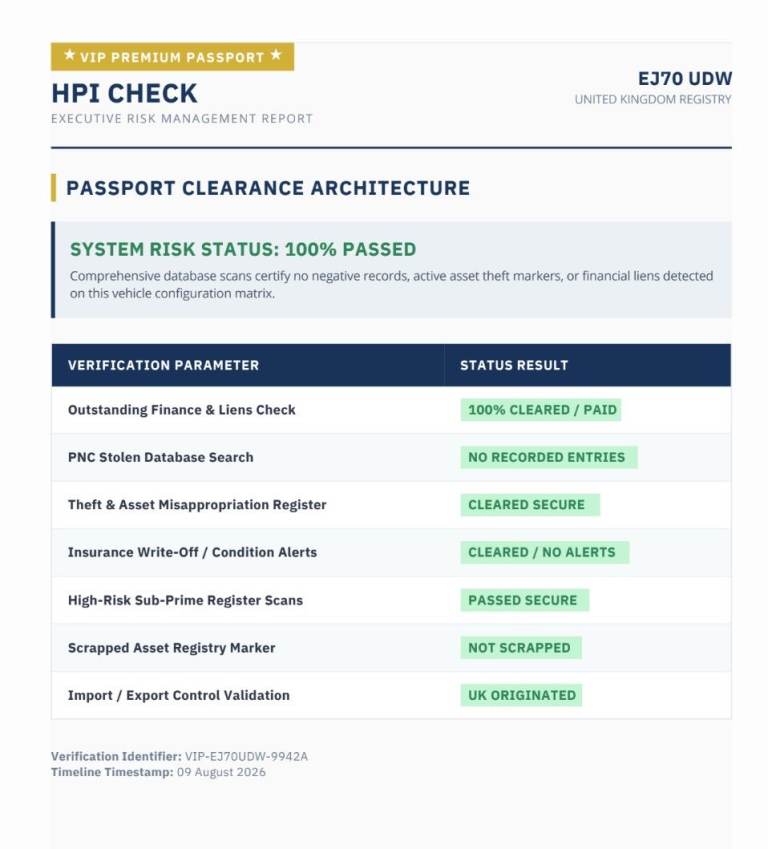Click the Passport Clearance Architecture heading

[x=268, y=188]
